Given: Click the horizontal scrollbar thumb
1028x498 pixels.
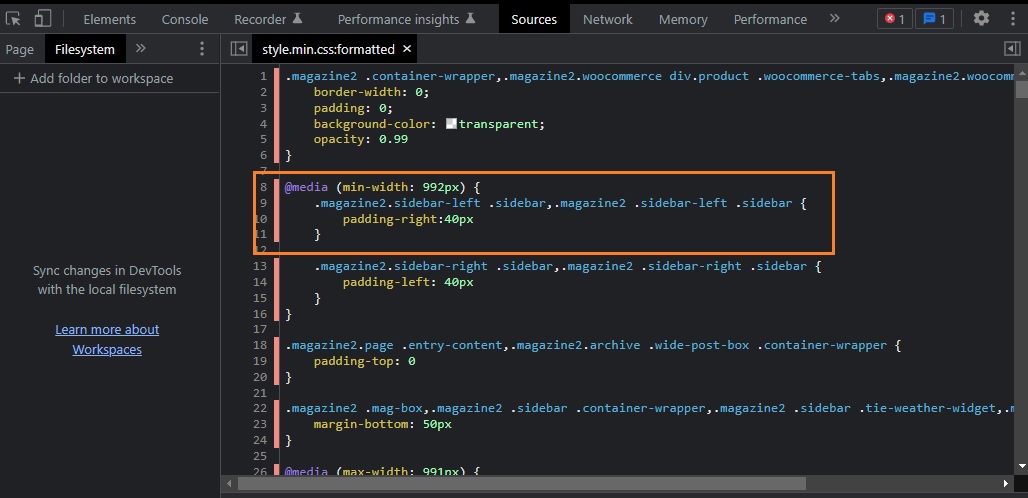Looking at the screenshot, I should pyautogui.click(x=521, y=484).
